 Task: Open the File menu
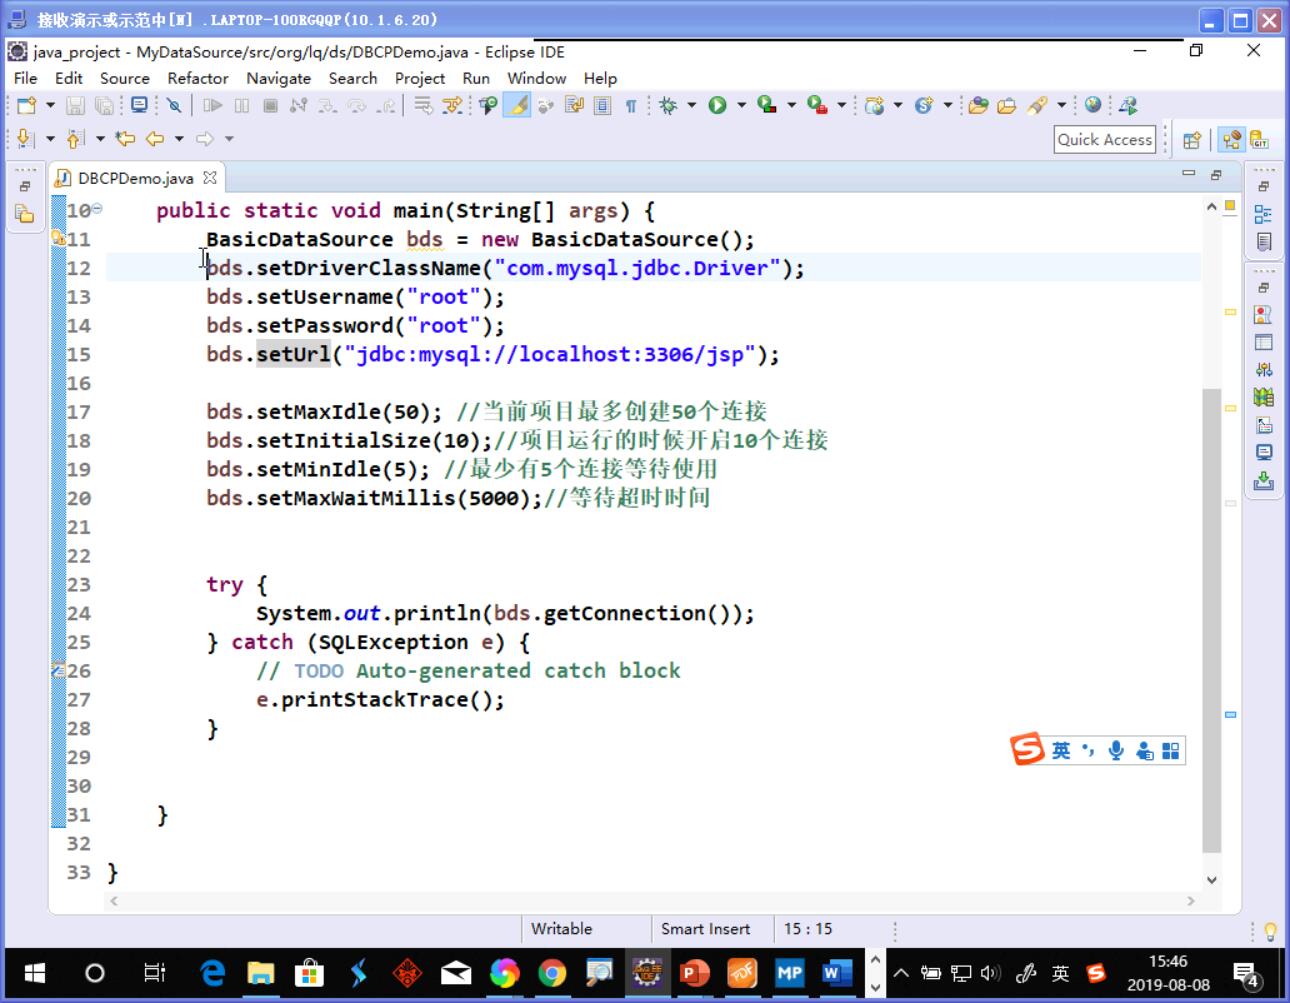[x=25, y=78]
